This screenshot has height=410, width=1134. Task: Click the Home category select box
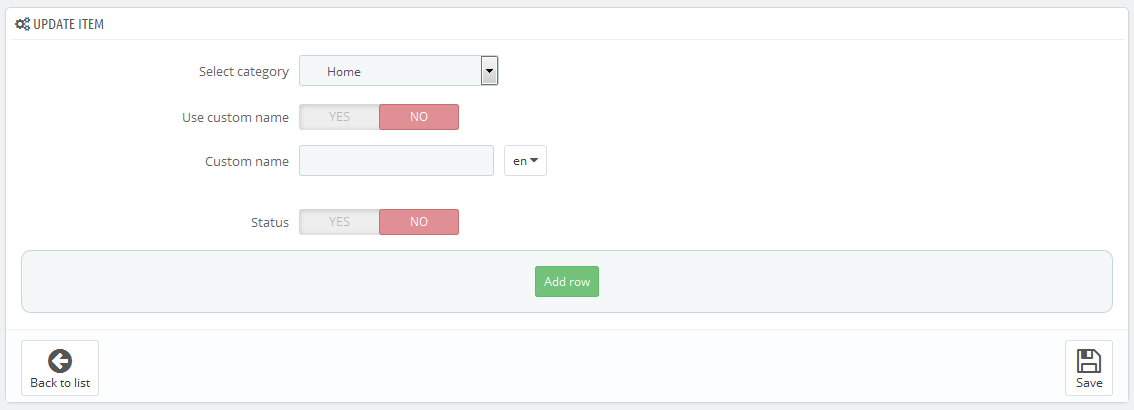point(398,71)
